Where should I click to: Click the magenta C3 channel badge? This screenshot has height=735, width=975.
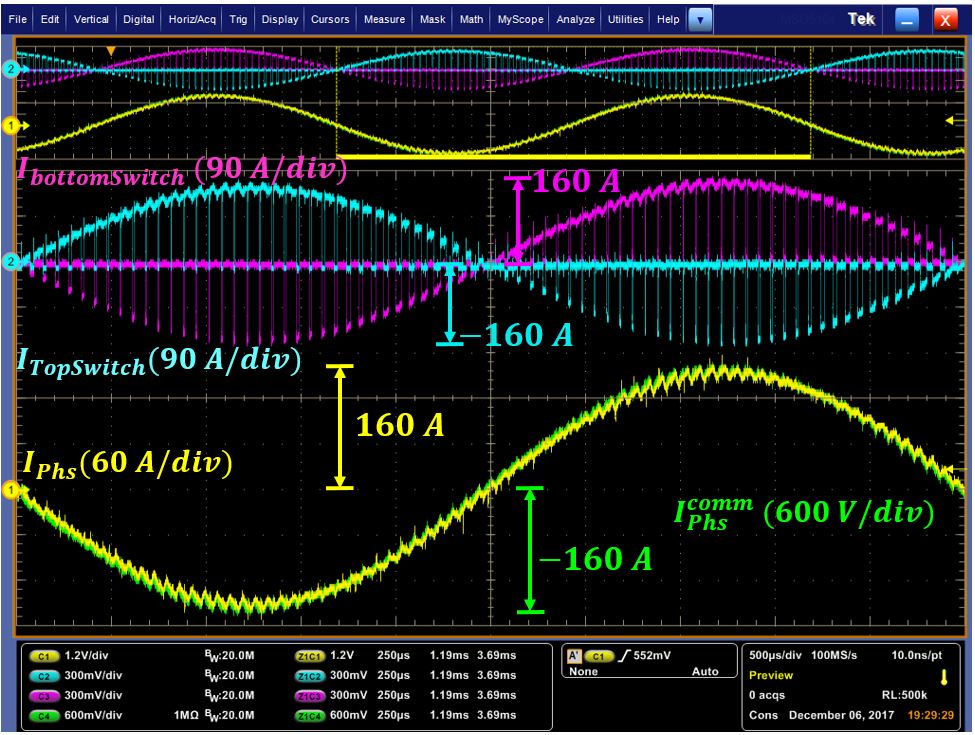tap(45, 695)
